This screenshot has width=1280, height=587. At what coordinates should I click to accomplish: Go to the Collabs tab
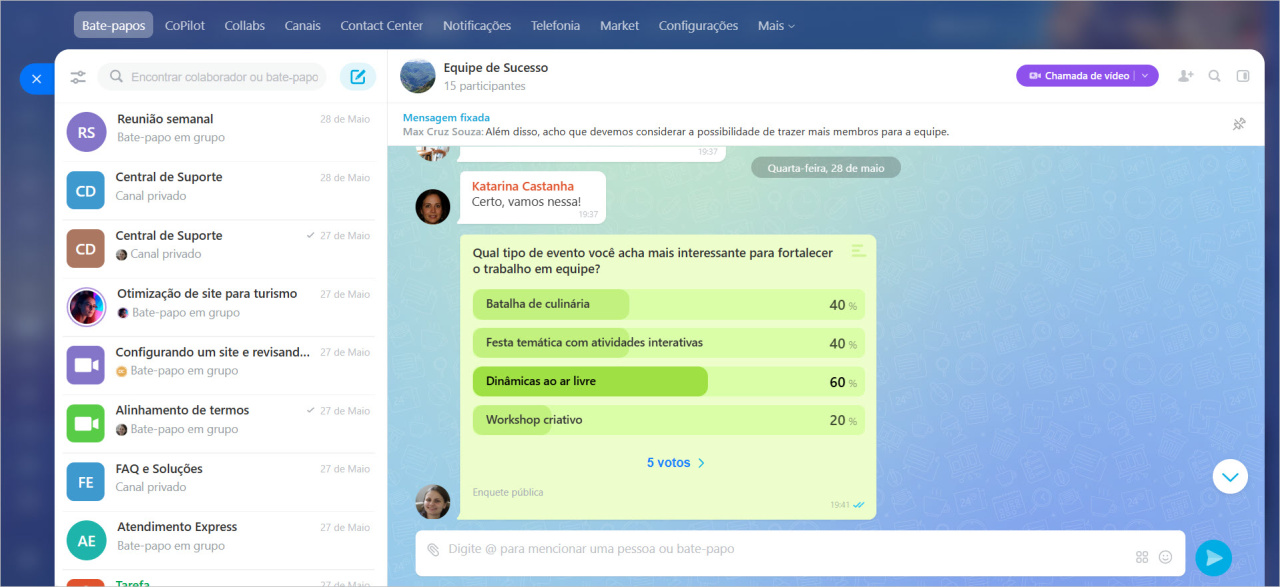244,26
